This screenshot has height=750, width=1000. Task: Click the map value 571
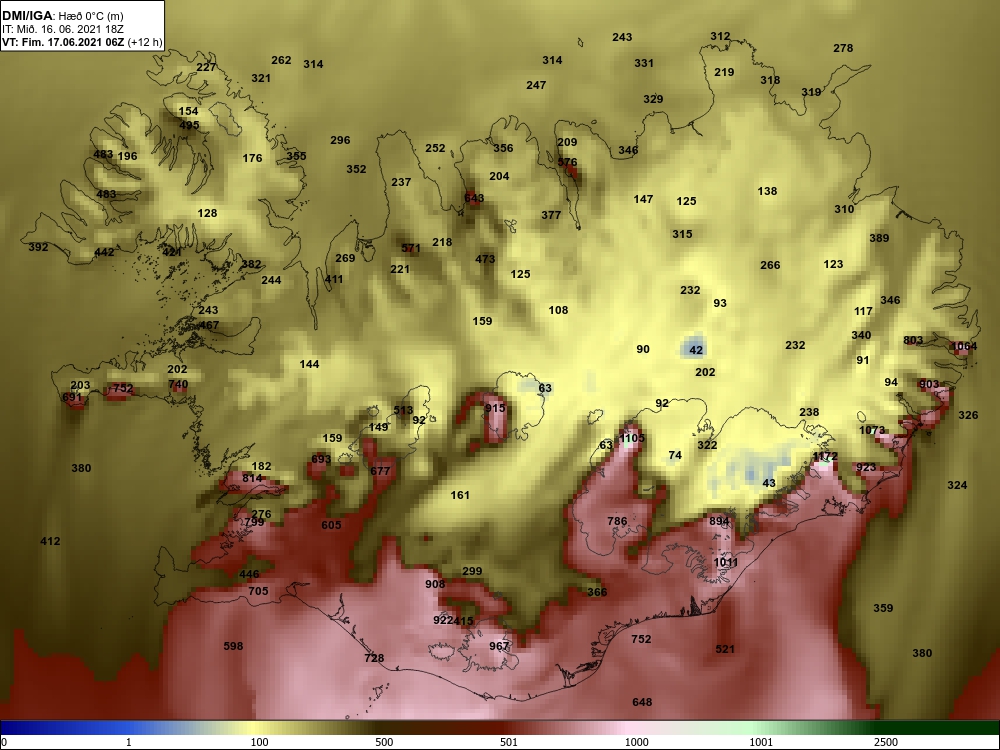[x=411, y=248]
